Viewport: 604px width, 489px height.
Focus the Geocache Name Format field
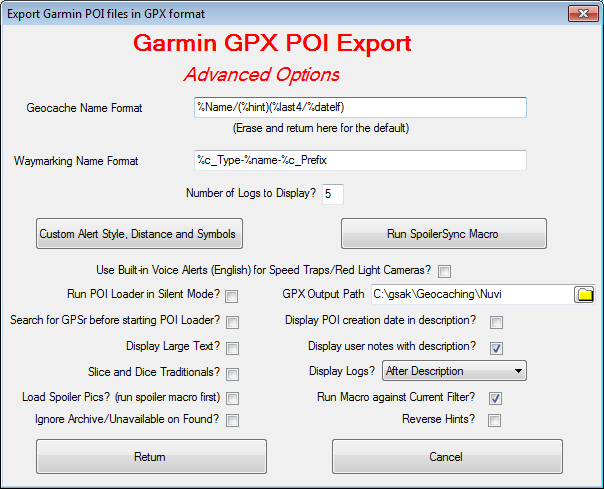[360, 108]
